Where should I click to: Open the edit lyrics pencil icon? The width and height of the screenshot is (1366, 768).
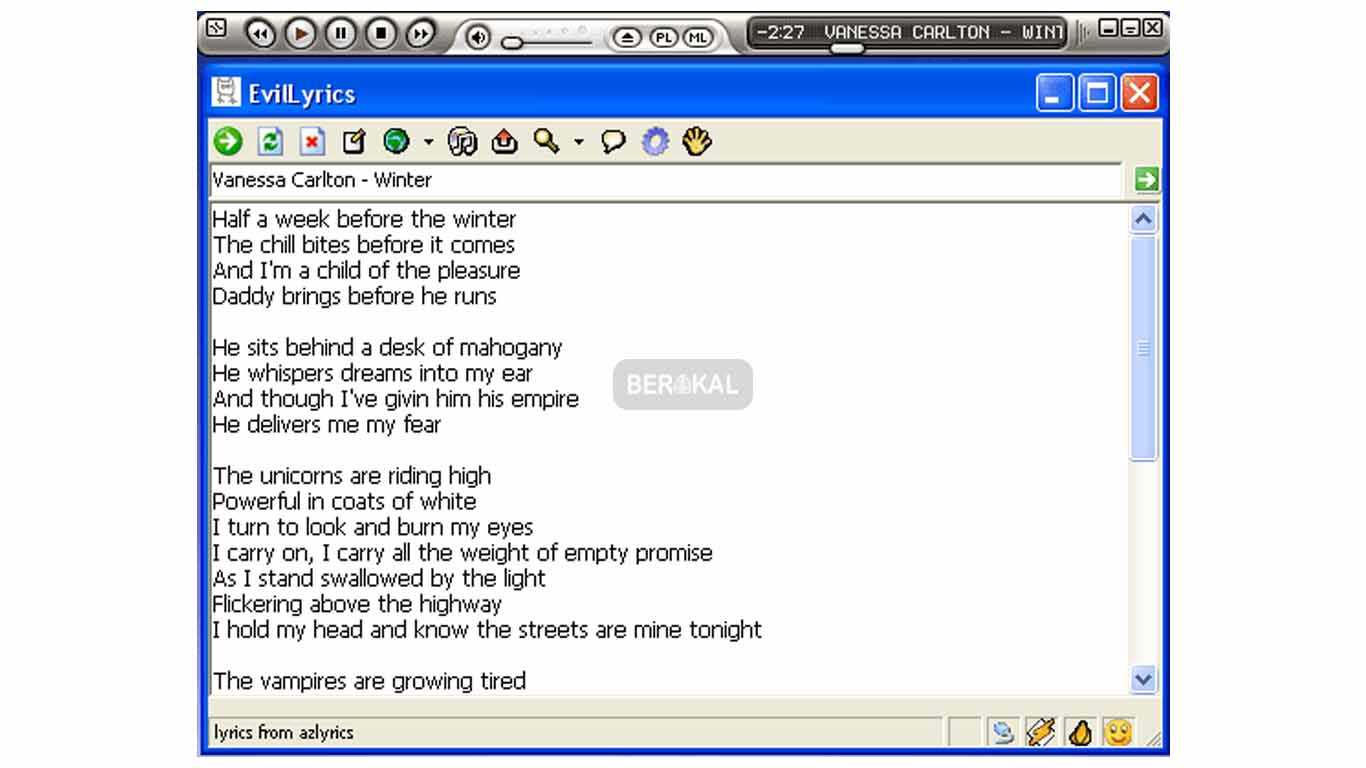(354, 142)
